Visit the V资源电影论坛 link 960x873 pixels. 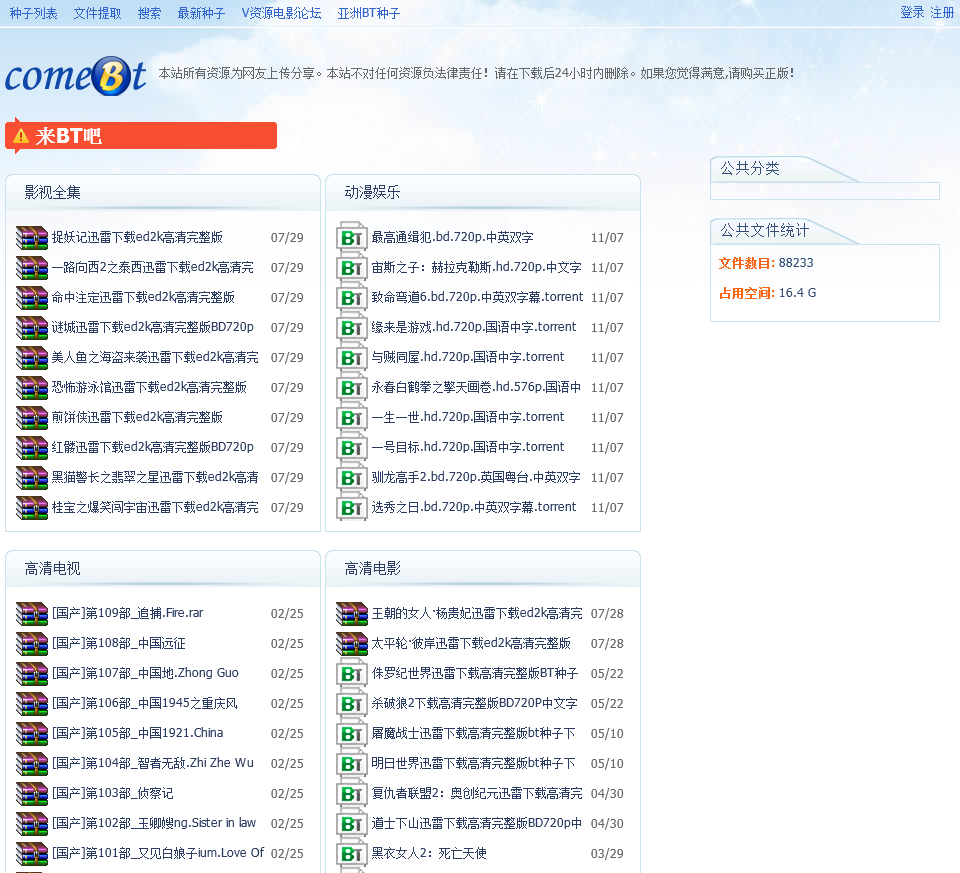tap(282, 13)
